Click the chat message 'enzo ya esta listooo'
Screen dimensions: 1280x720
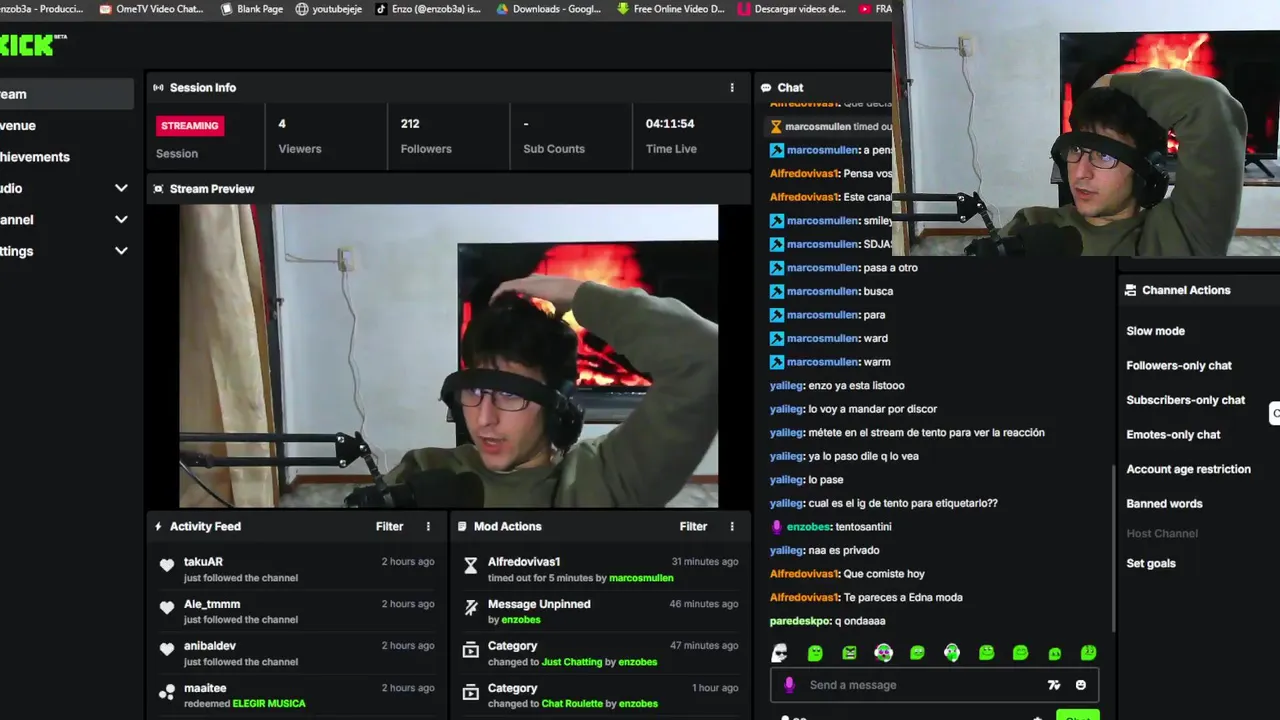pyautogui.click(x=856, y=386)
